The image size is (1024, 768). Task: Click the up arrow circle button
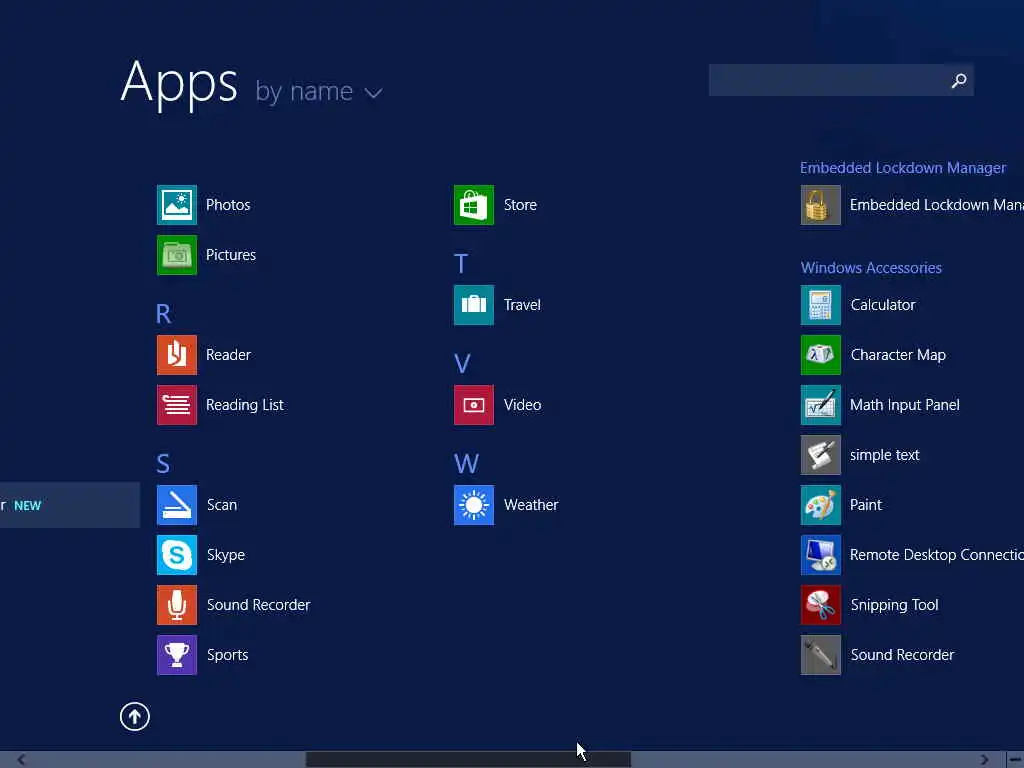tap(135, 716)
